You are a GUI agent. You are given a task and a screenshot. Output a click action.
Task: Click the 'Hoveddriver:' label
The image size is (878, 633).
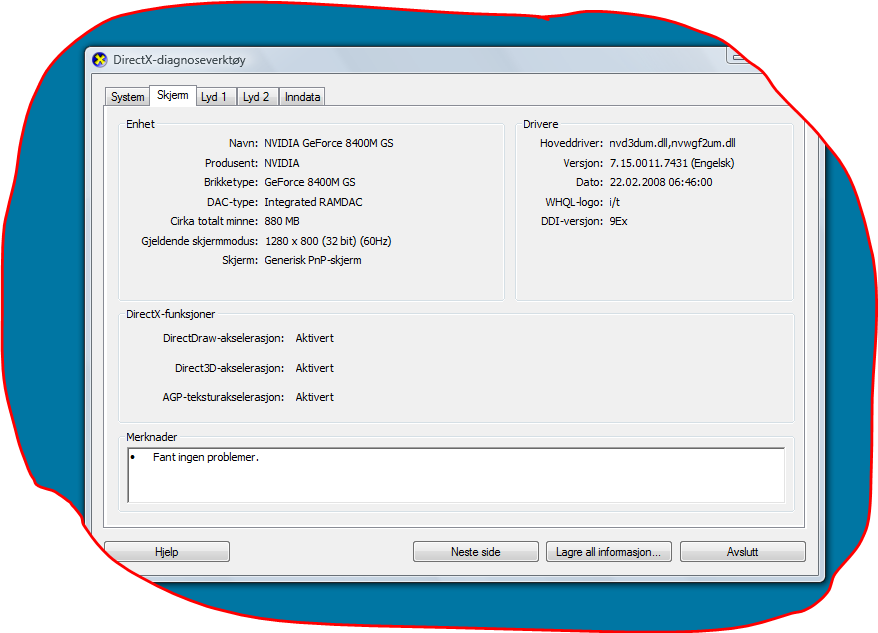click(x=571, y=143)
